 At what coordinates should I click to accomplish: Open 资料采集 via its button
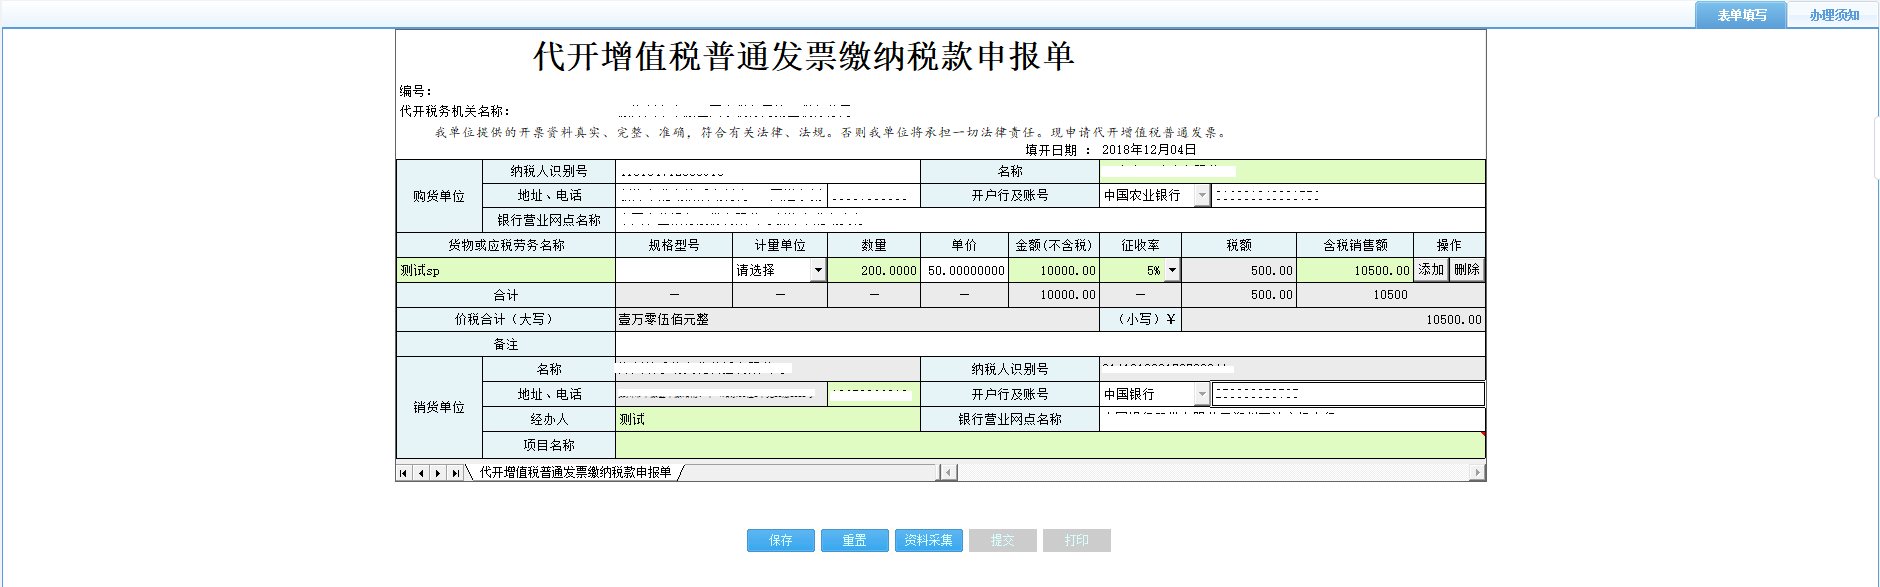click(928, 540)
